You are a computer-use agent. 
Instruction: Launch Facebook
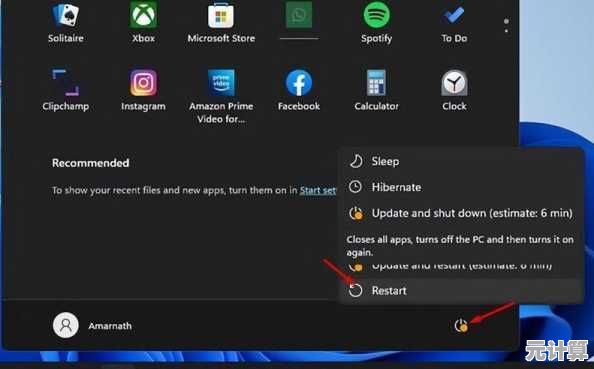tap(299, 90)
